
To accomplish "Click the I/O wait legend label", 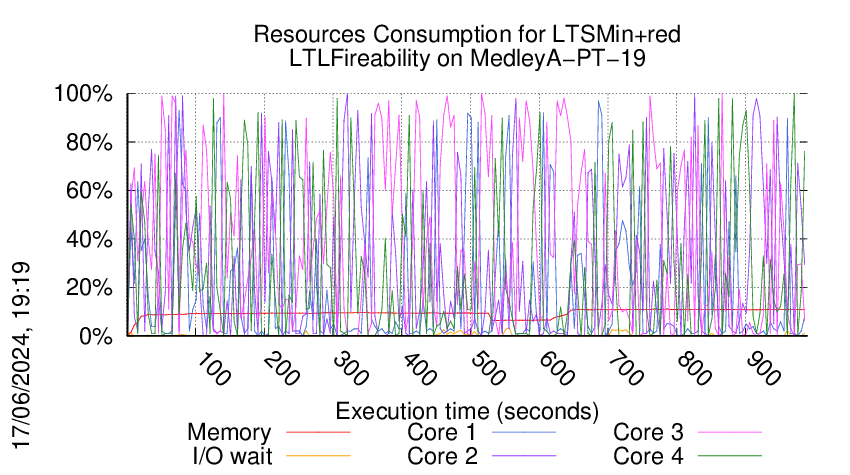I will [x=232, y=456].
